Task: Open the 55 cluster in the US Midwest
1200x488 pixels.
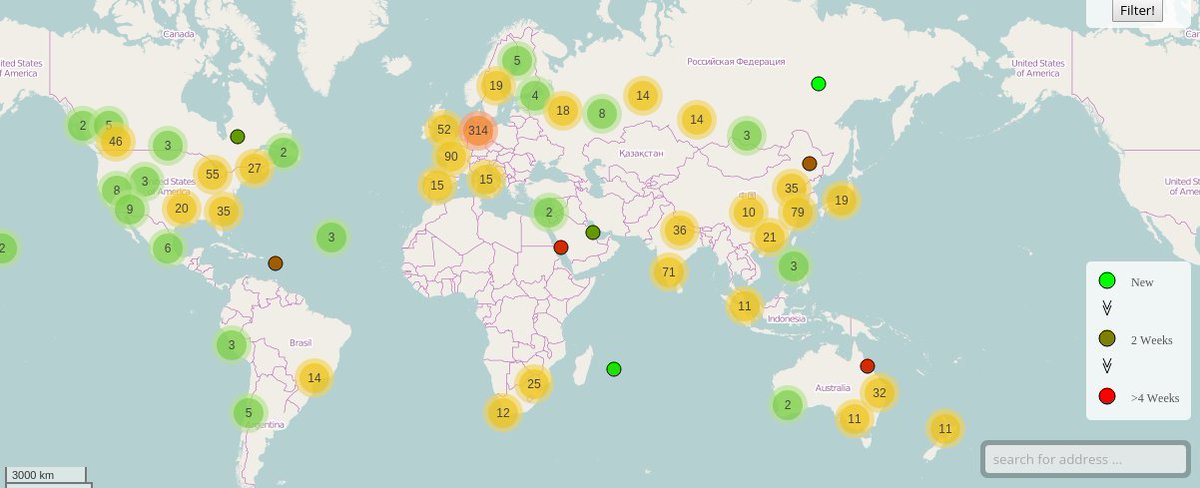Action: (212, 174)
